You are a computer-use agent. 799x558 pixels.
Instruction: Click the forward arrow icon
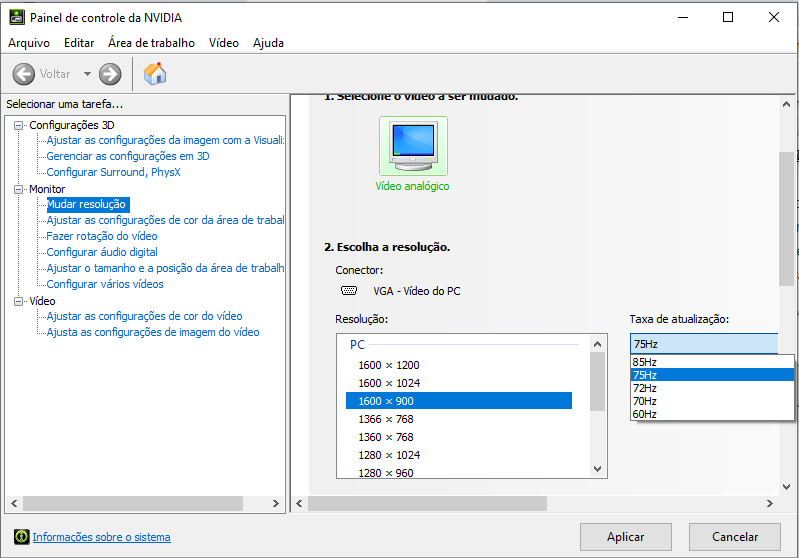110,74
